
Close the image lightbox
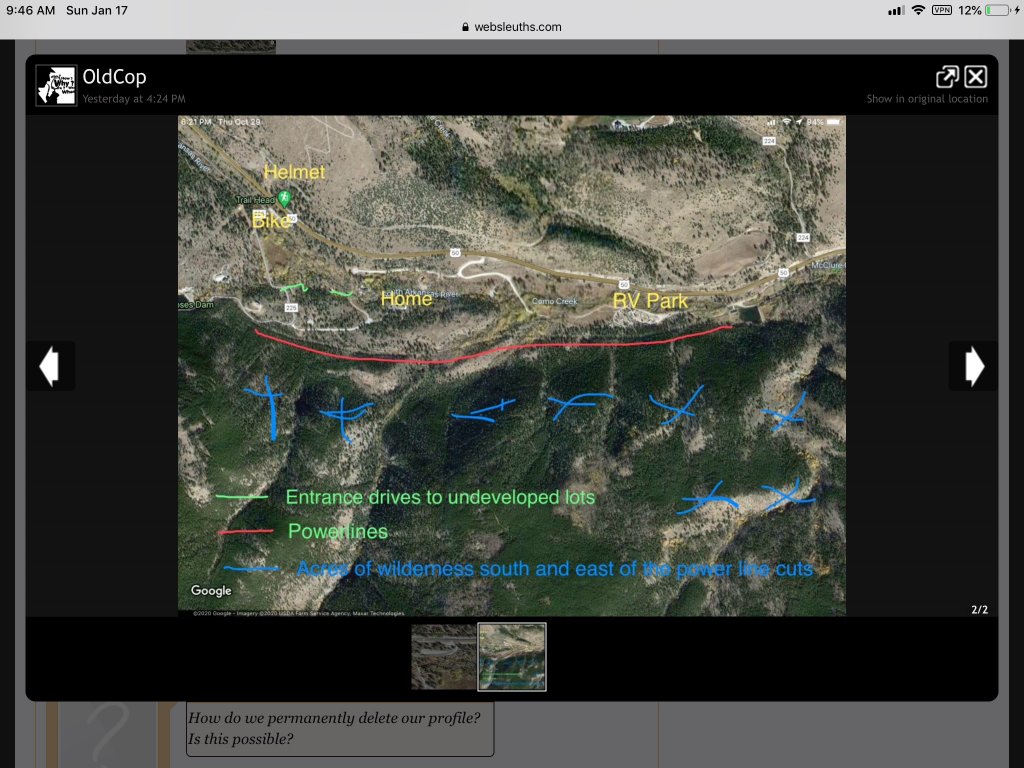point(976,77)
